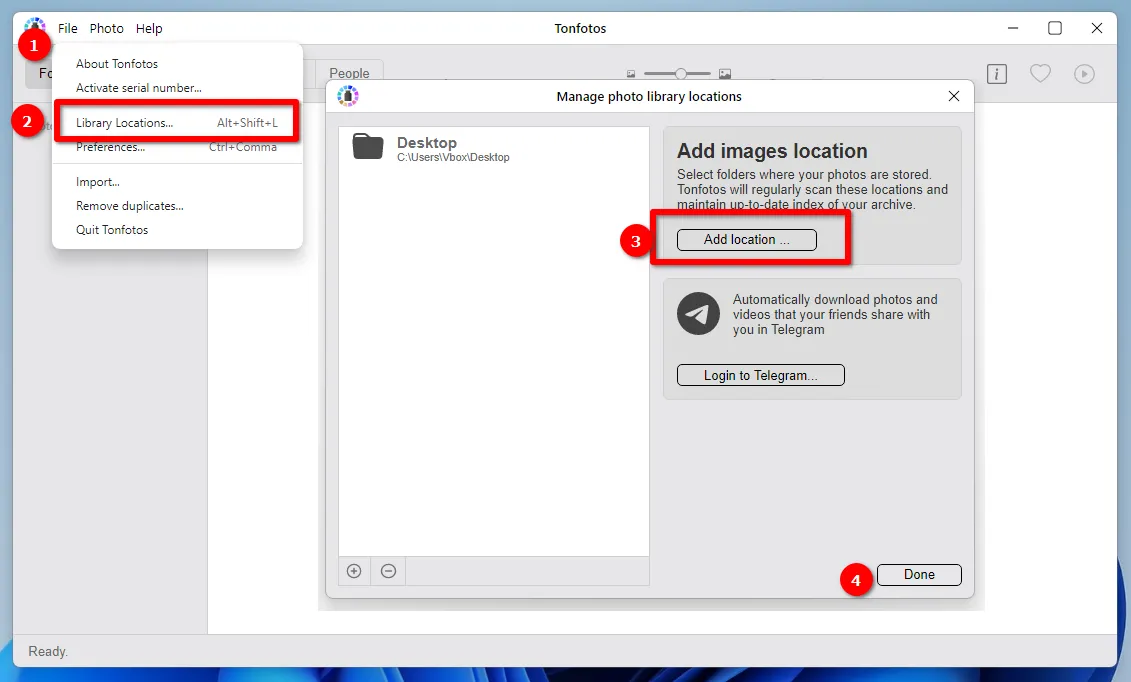This screenshot has width=1131, height=682.
Task: Select the C:\Users\Vbox\Desktop path text
Action: 453,157
